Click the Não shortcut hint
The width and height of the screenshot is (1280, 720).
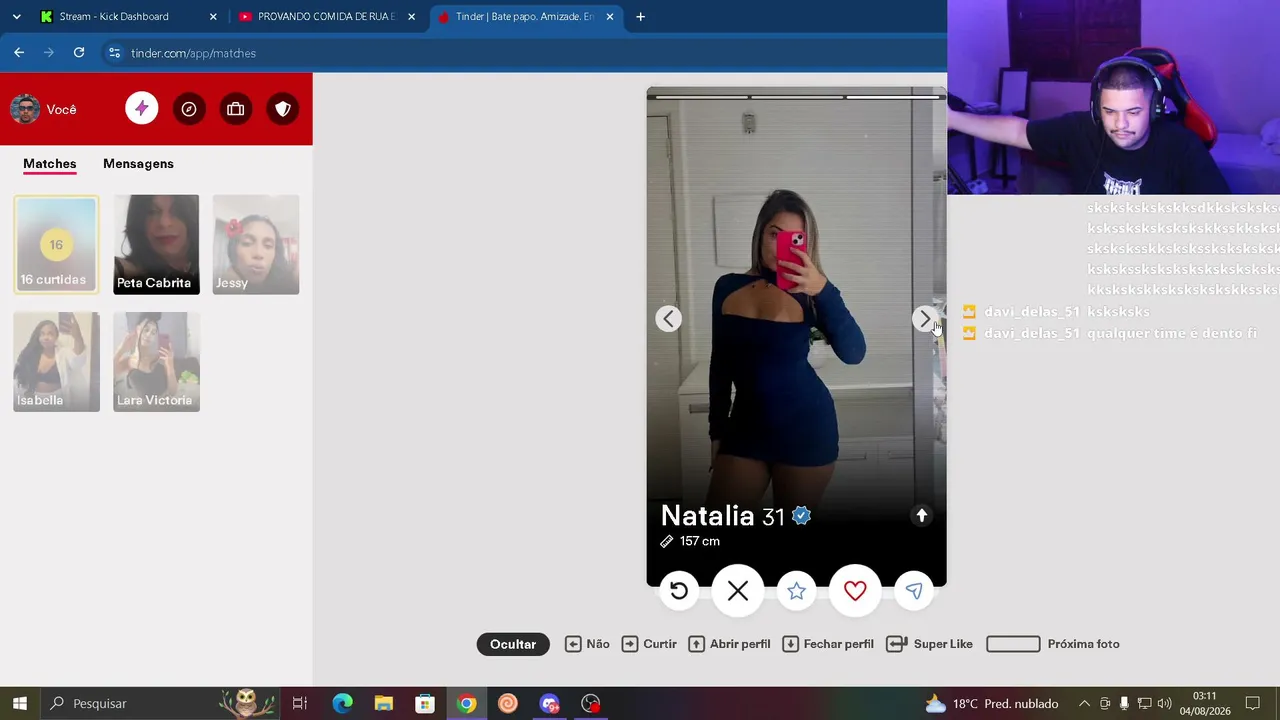tap(587, 644)
